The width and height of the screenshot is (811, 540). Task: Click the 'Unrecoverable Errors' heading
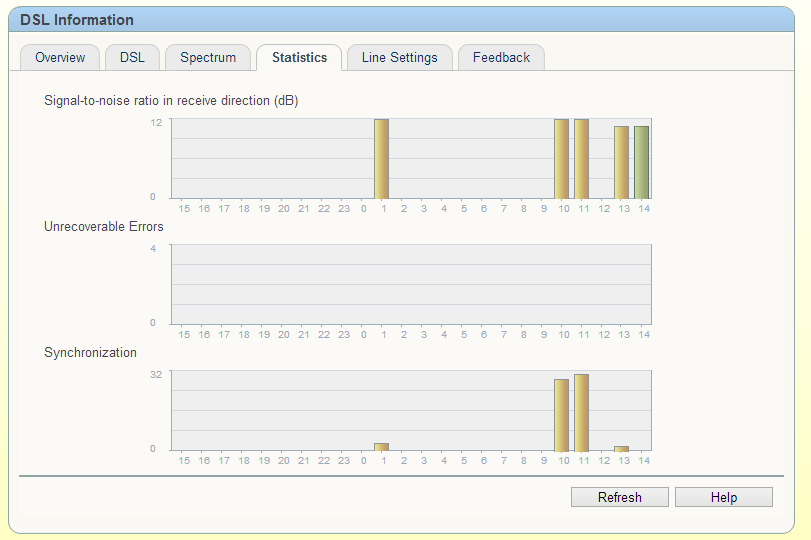103,227
